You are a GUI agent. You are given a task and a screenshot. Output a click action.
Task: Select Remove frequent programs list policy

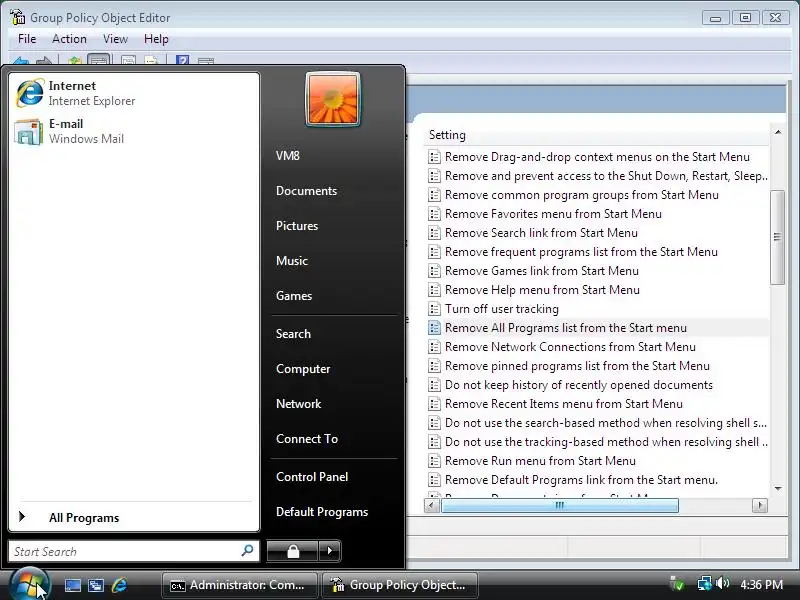[x=581, y=252]
